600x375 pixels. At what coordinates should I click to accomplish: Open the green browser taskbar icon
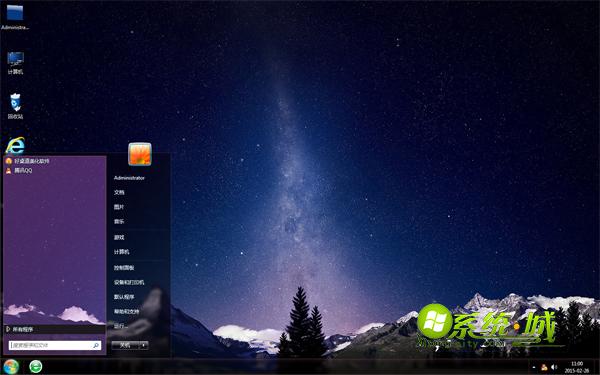tap(36, 367)
